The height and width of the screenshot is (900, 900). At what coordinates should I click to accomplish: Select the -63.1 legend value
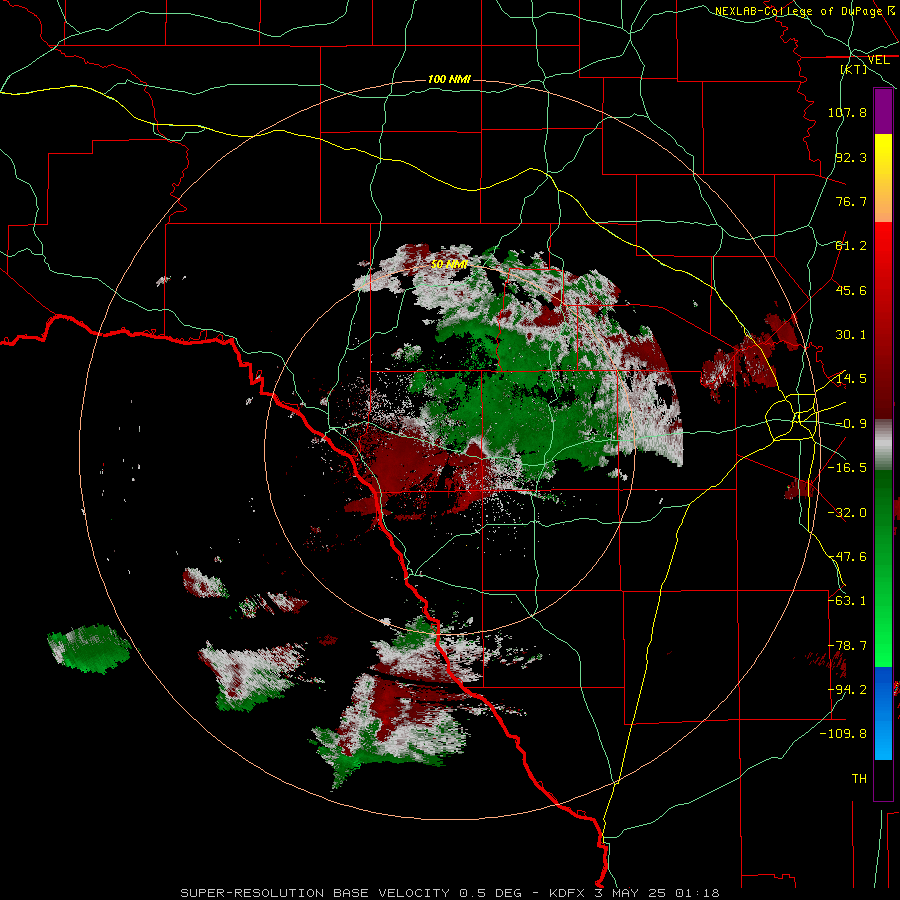[847, 601]
